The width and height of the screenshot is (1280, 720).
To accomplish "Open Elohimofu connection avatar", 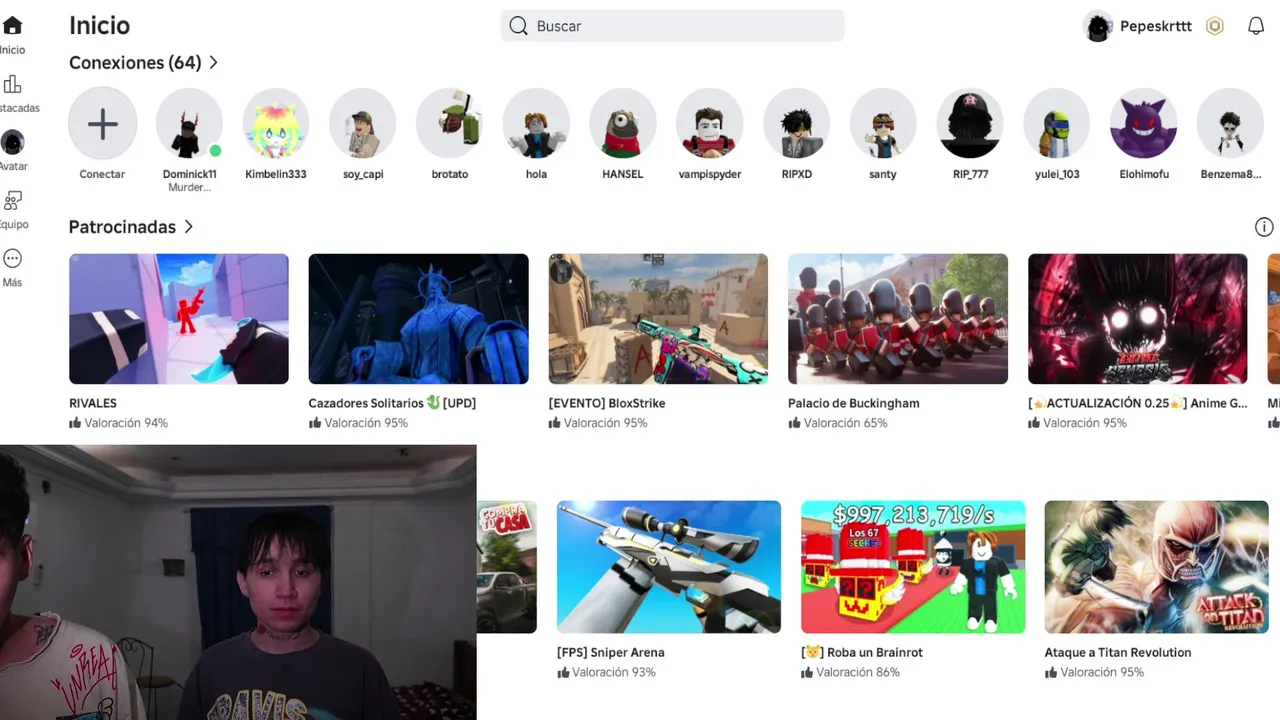I will tap(1144, 124).
